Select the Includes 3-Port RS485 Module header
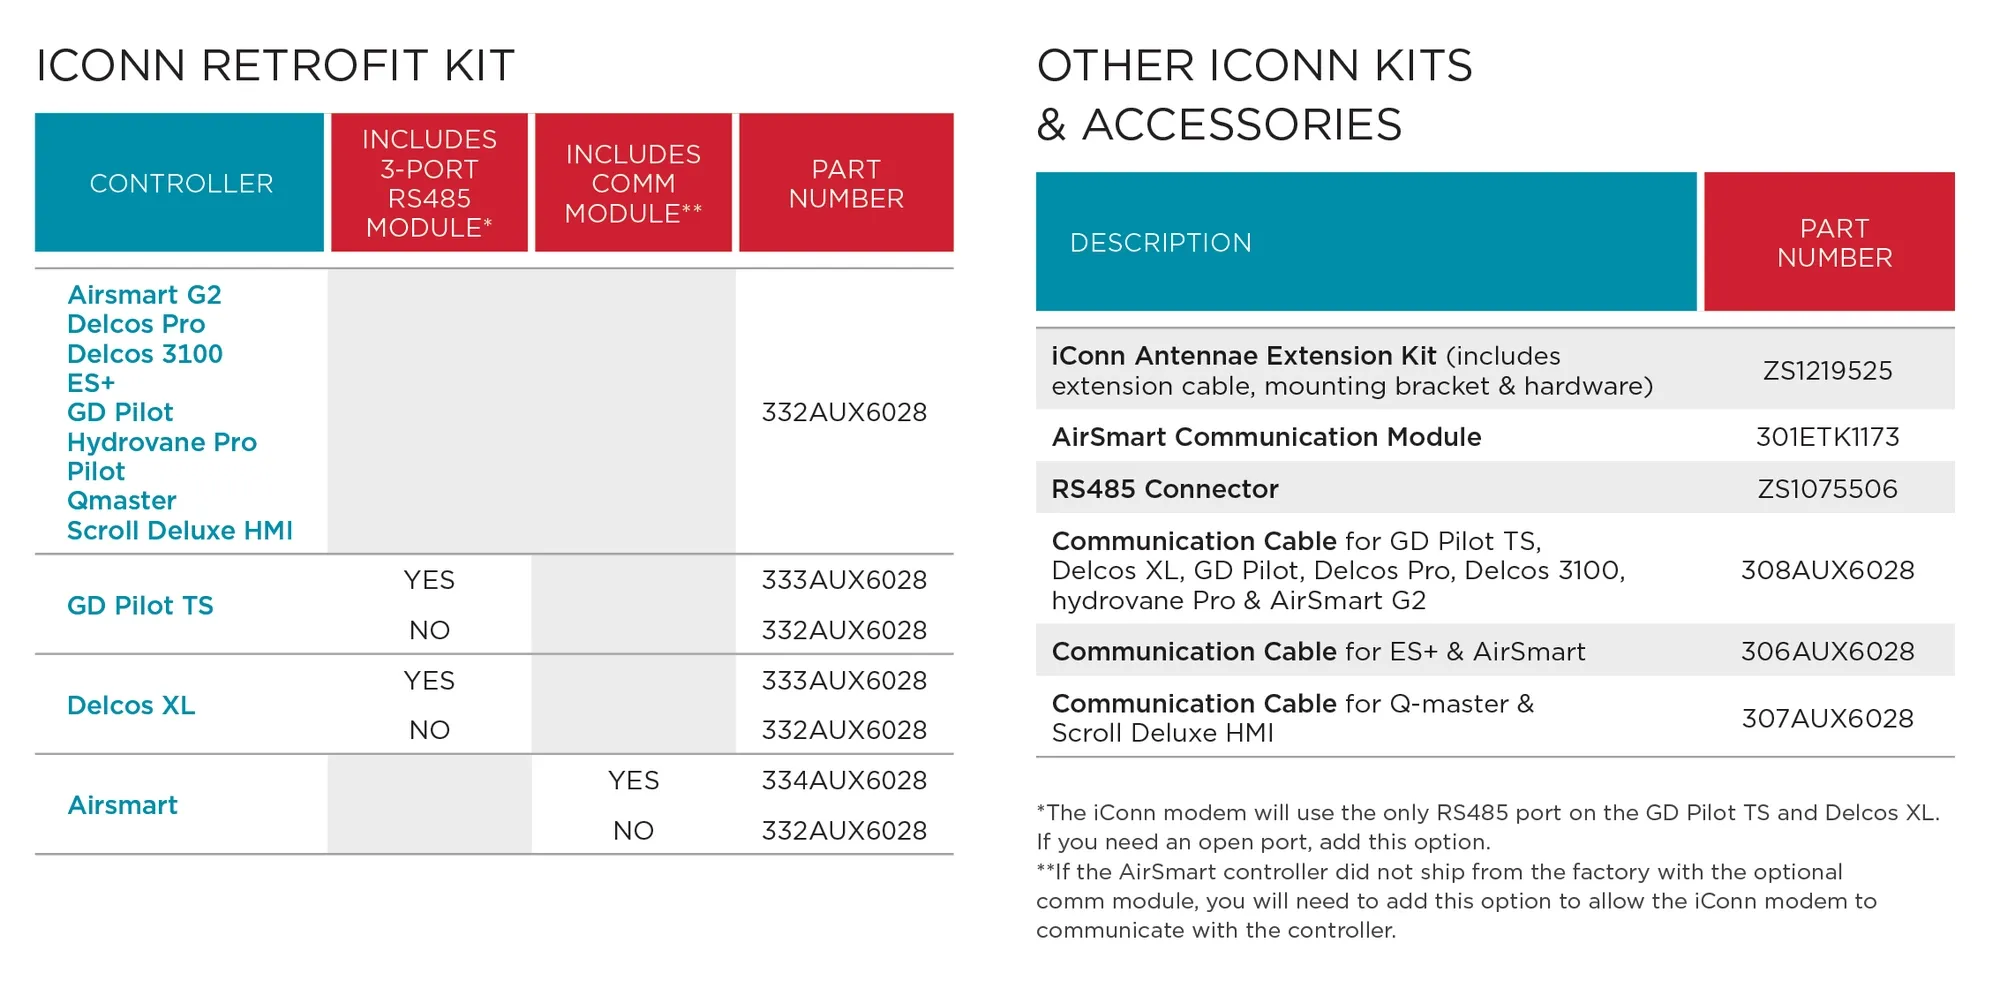The image size is (2000, 988). point(429,183)
